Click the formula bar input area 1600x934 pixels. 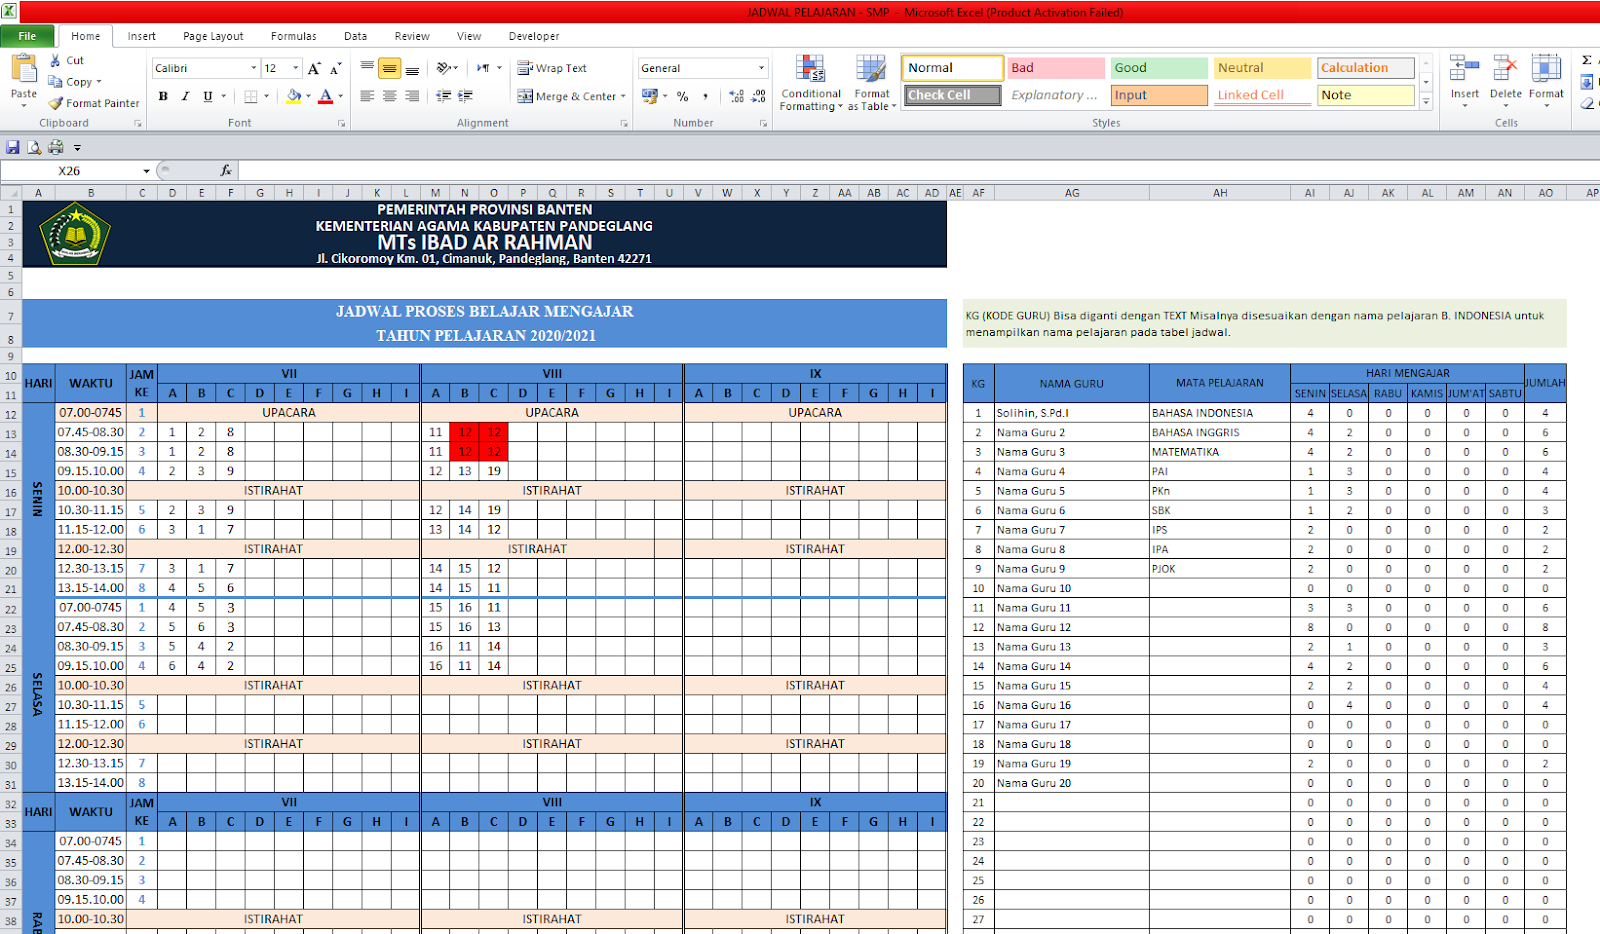point(918,171)
